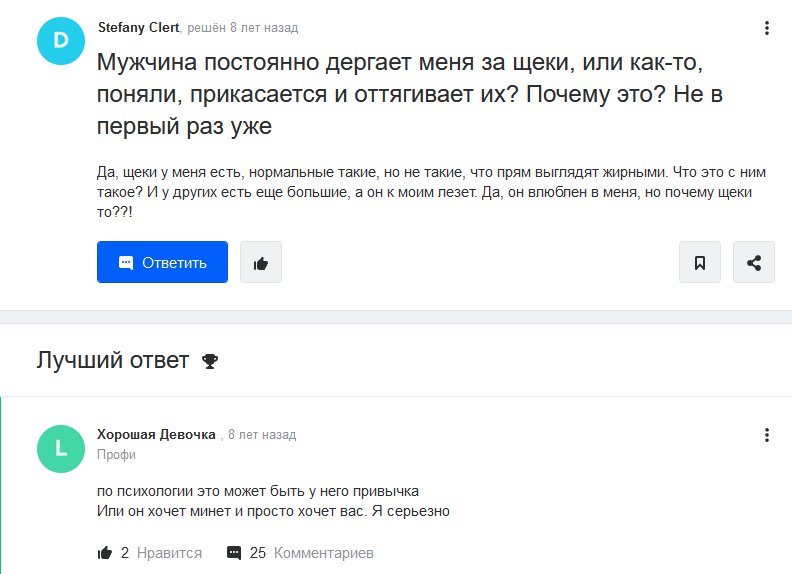Screen dimensions: 792x574
Task: Like the question with the thumbs-up button
Action: pyautogui.click(x=261, y=262)
